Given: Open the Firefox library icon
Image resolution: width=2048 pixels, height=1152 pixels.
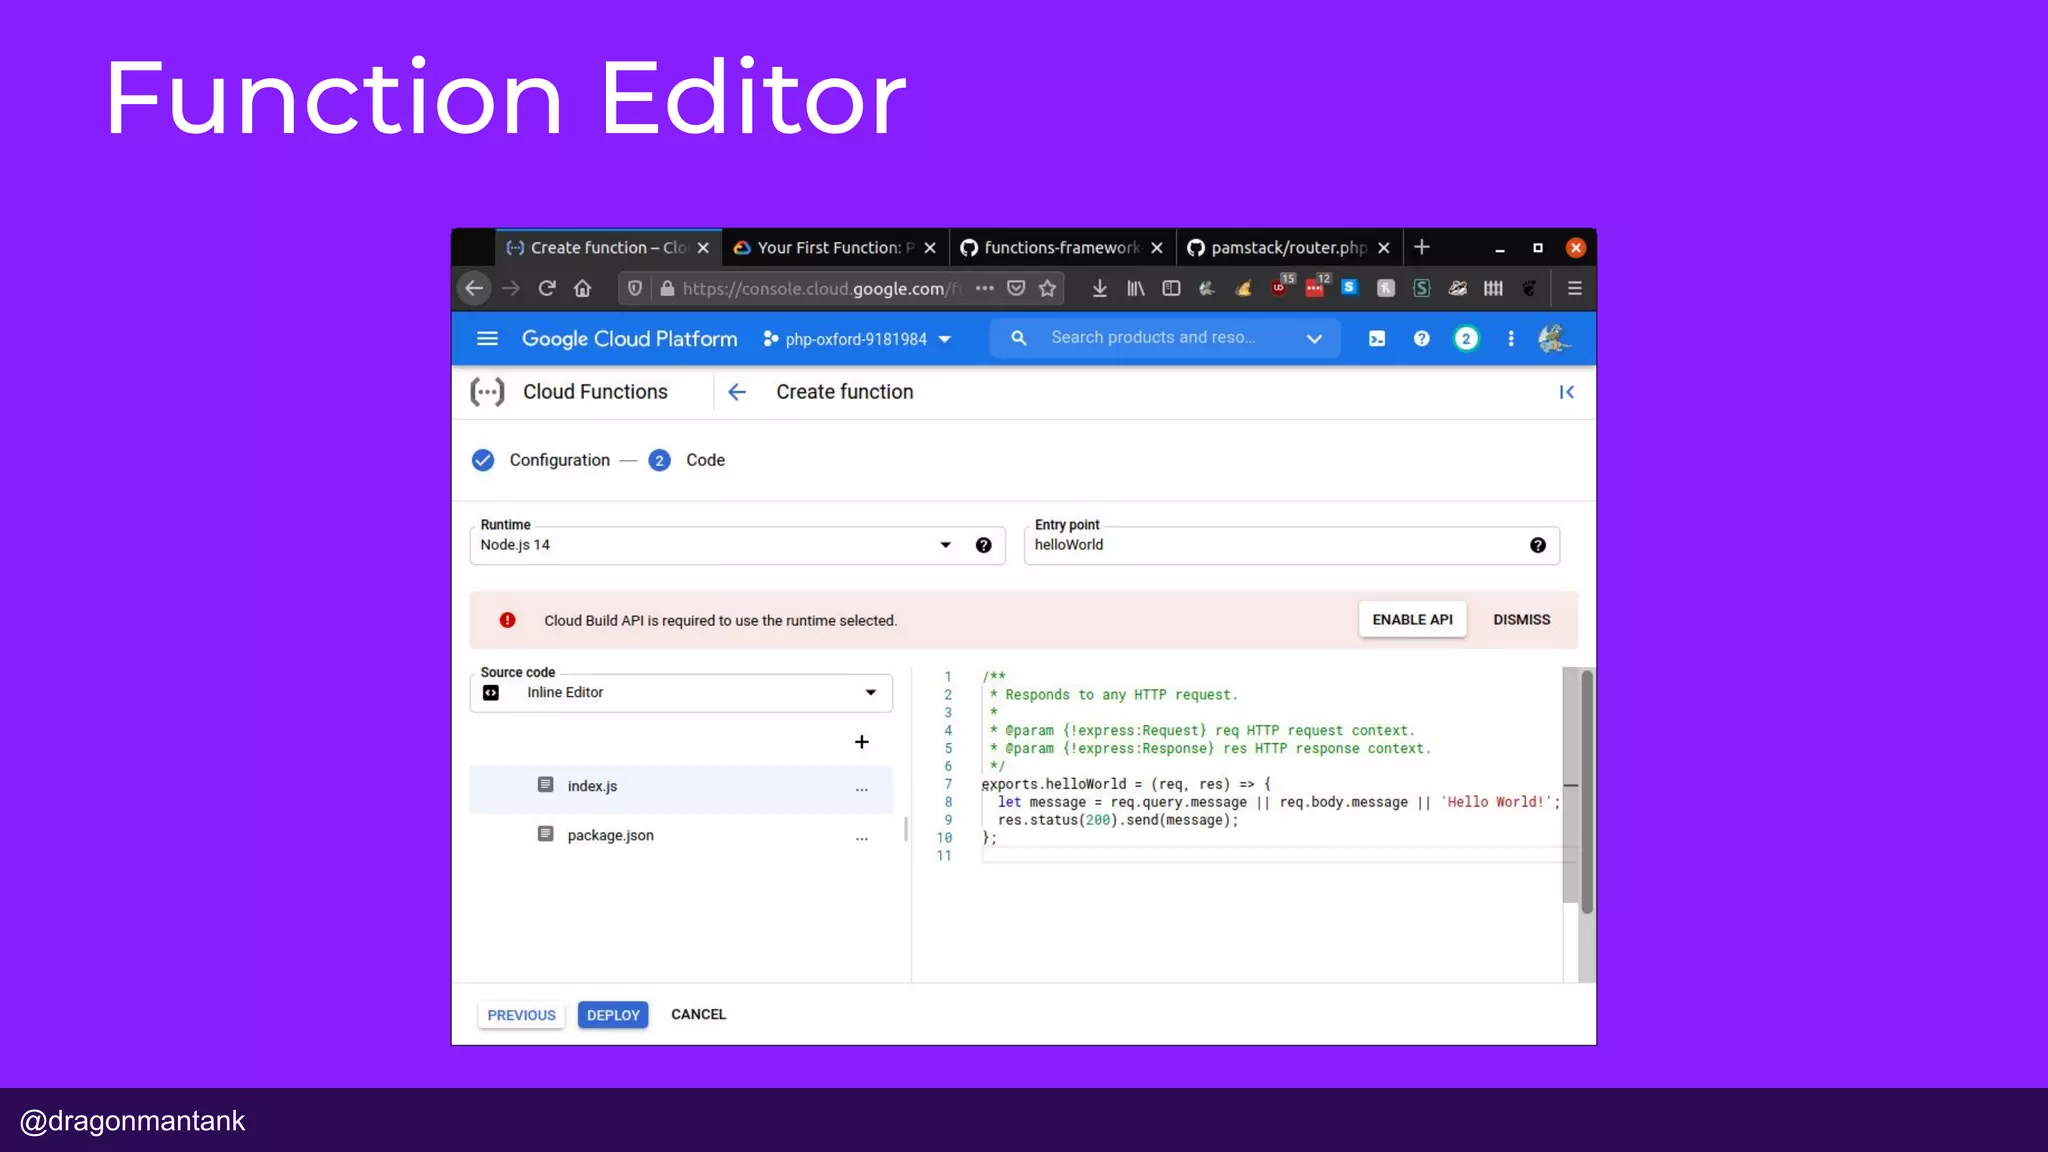Looking at the screenshot, I should pos(1135,288).
